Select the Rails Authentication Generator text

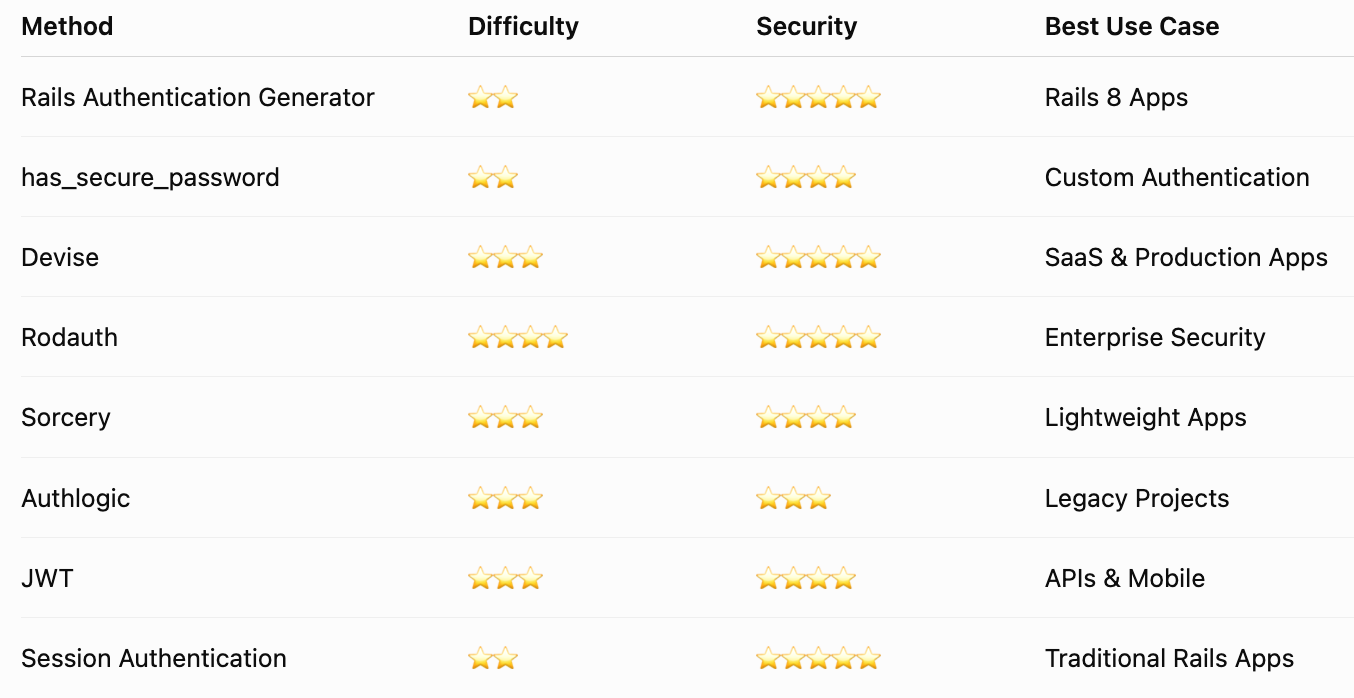pos(198,98)
